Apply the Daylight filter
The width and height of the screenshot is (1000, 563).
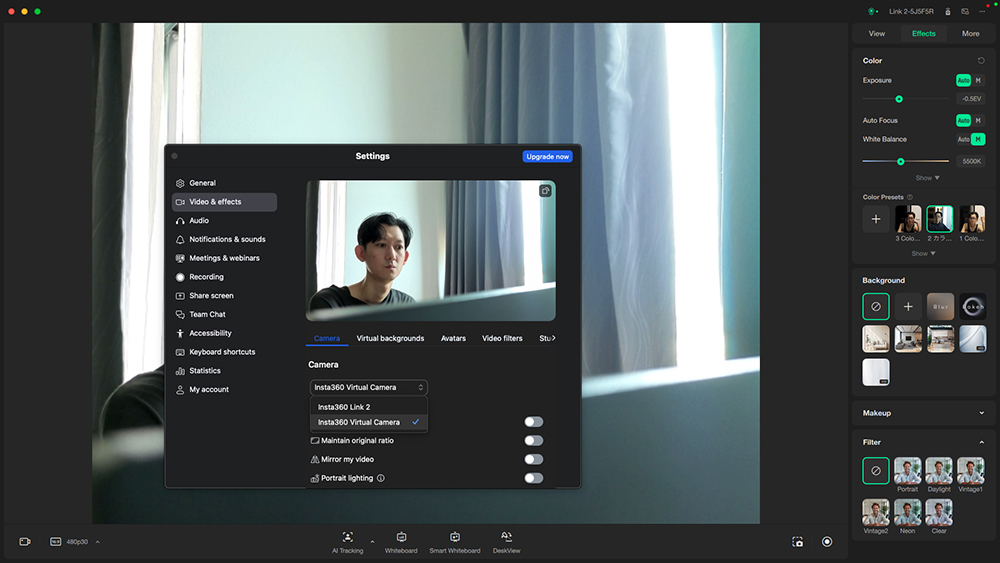[939, 471]
